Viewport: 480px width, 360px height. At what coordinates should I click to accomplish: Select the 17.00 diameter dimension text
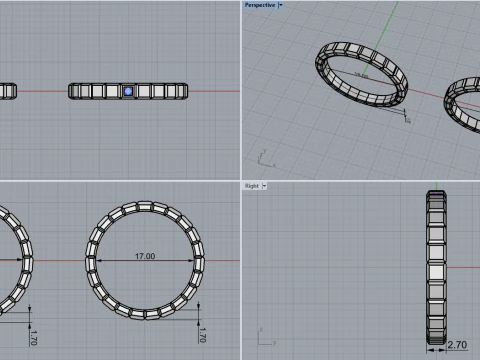tap(145, 256)
